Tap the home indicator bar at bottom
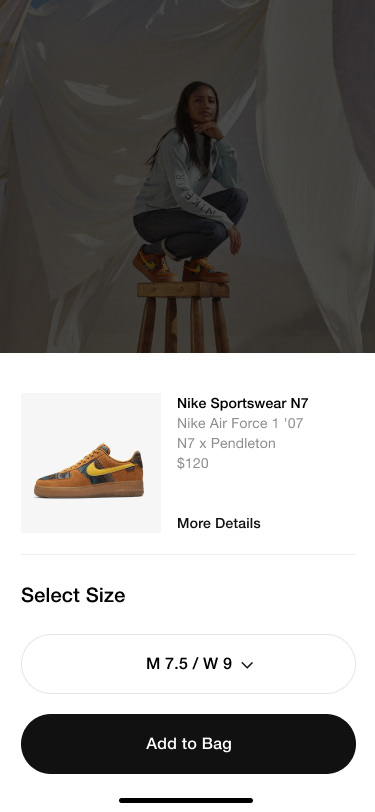The width and height of the screenshot is (375, 812). (x=186, y=801)
